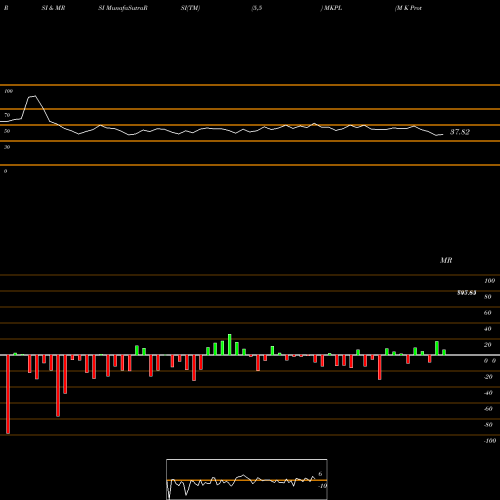Click the RSI value 37.82 label
Image resolution: width=500 pixels, height=500 pixels.
click(460, 132)
